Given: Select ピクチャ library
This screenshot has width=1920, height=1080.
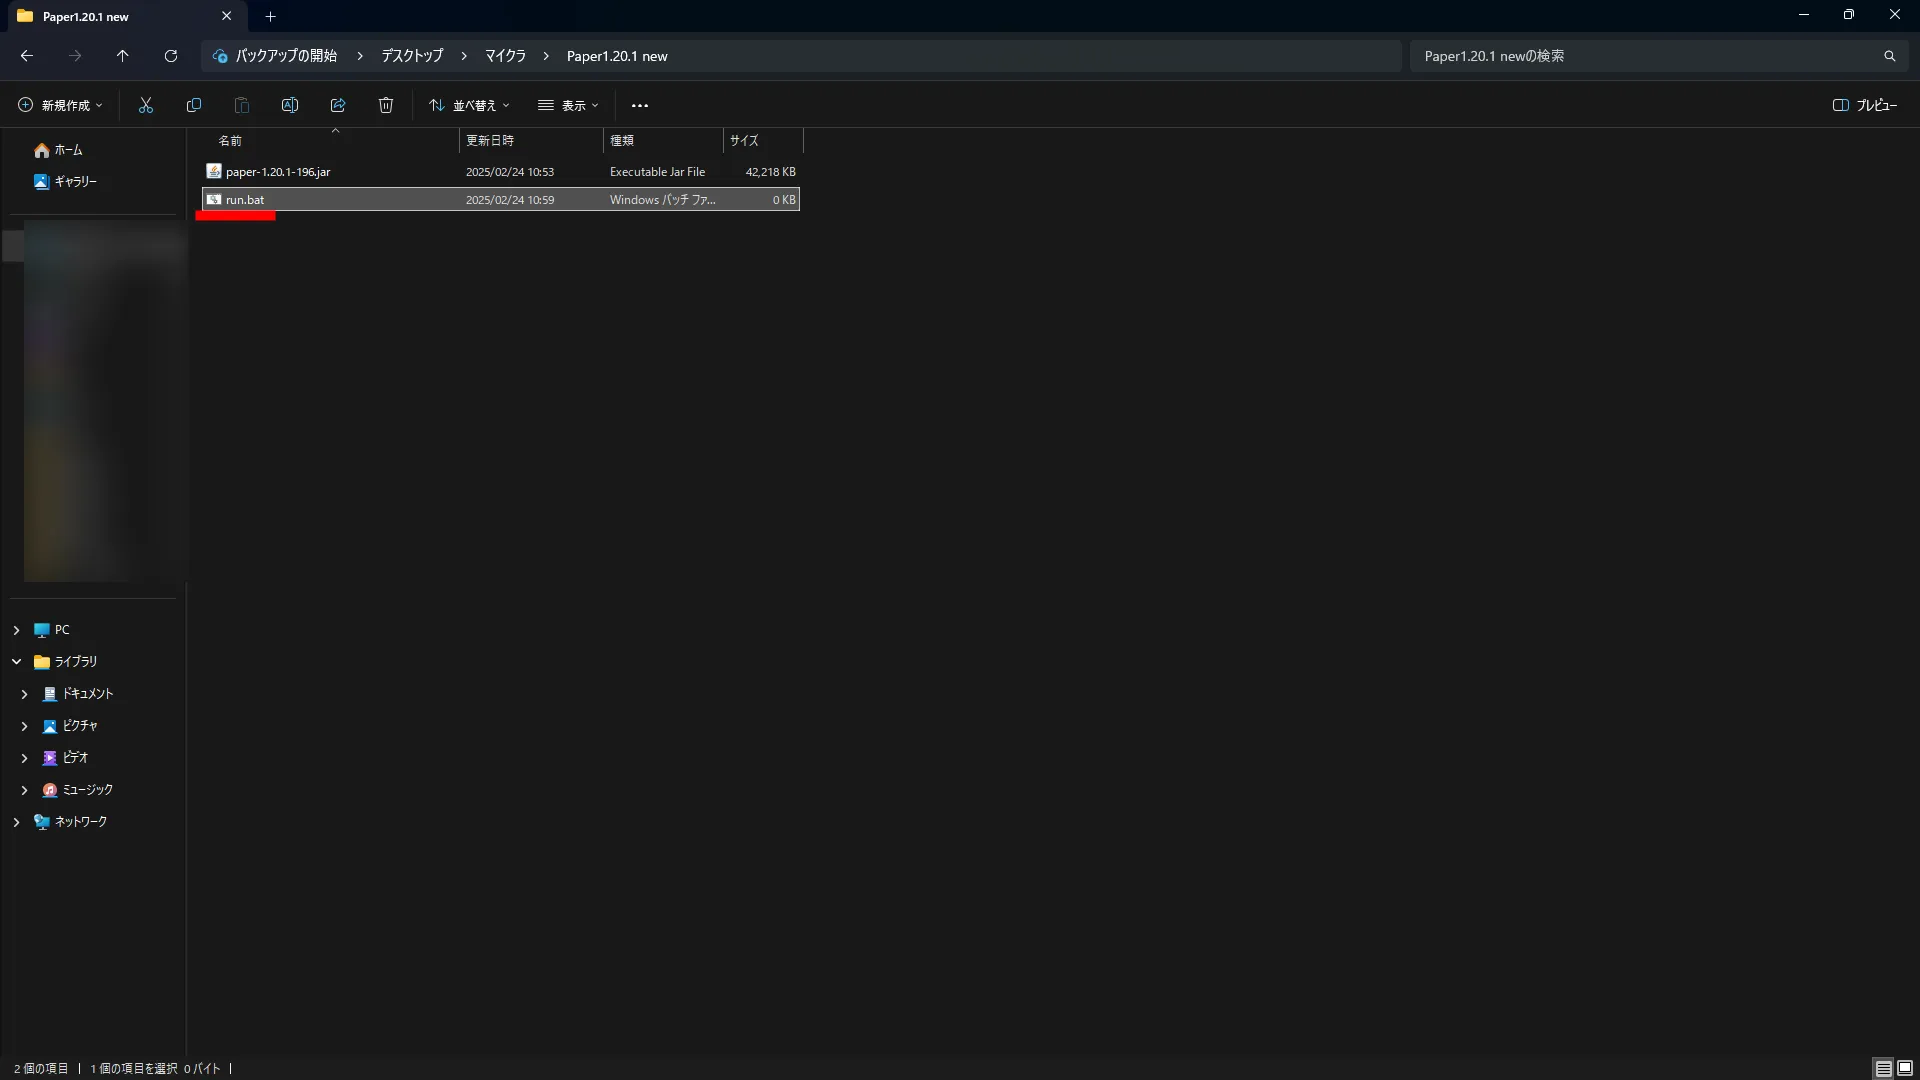Looking at the screenshot, I should point(80,726).
